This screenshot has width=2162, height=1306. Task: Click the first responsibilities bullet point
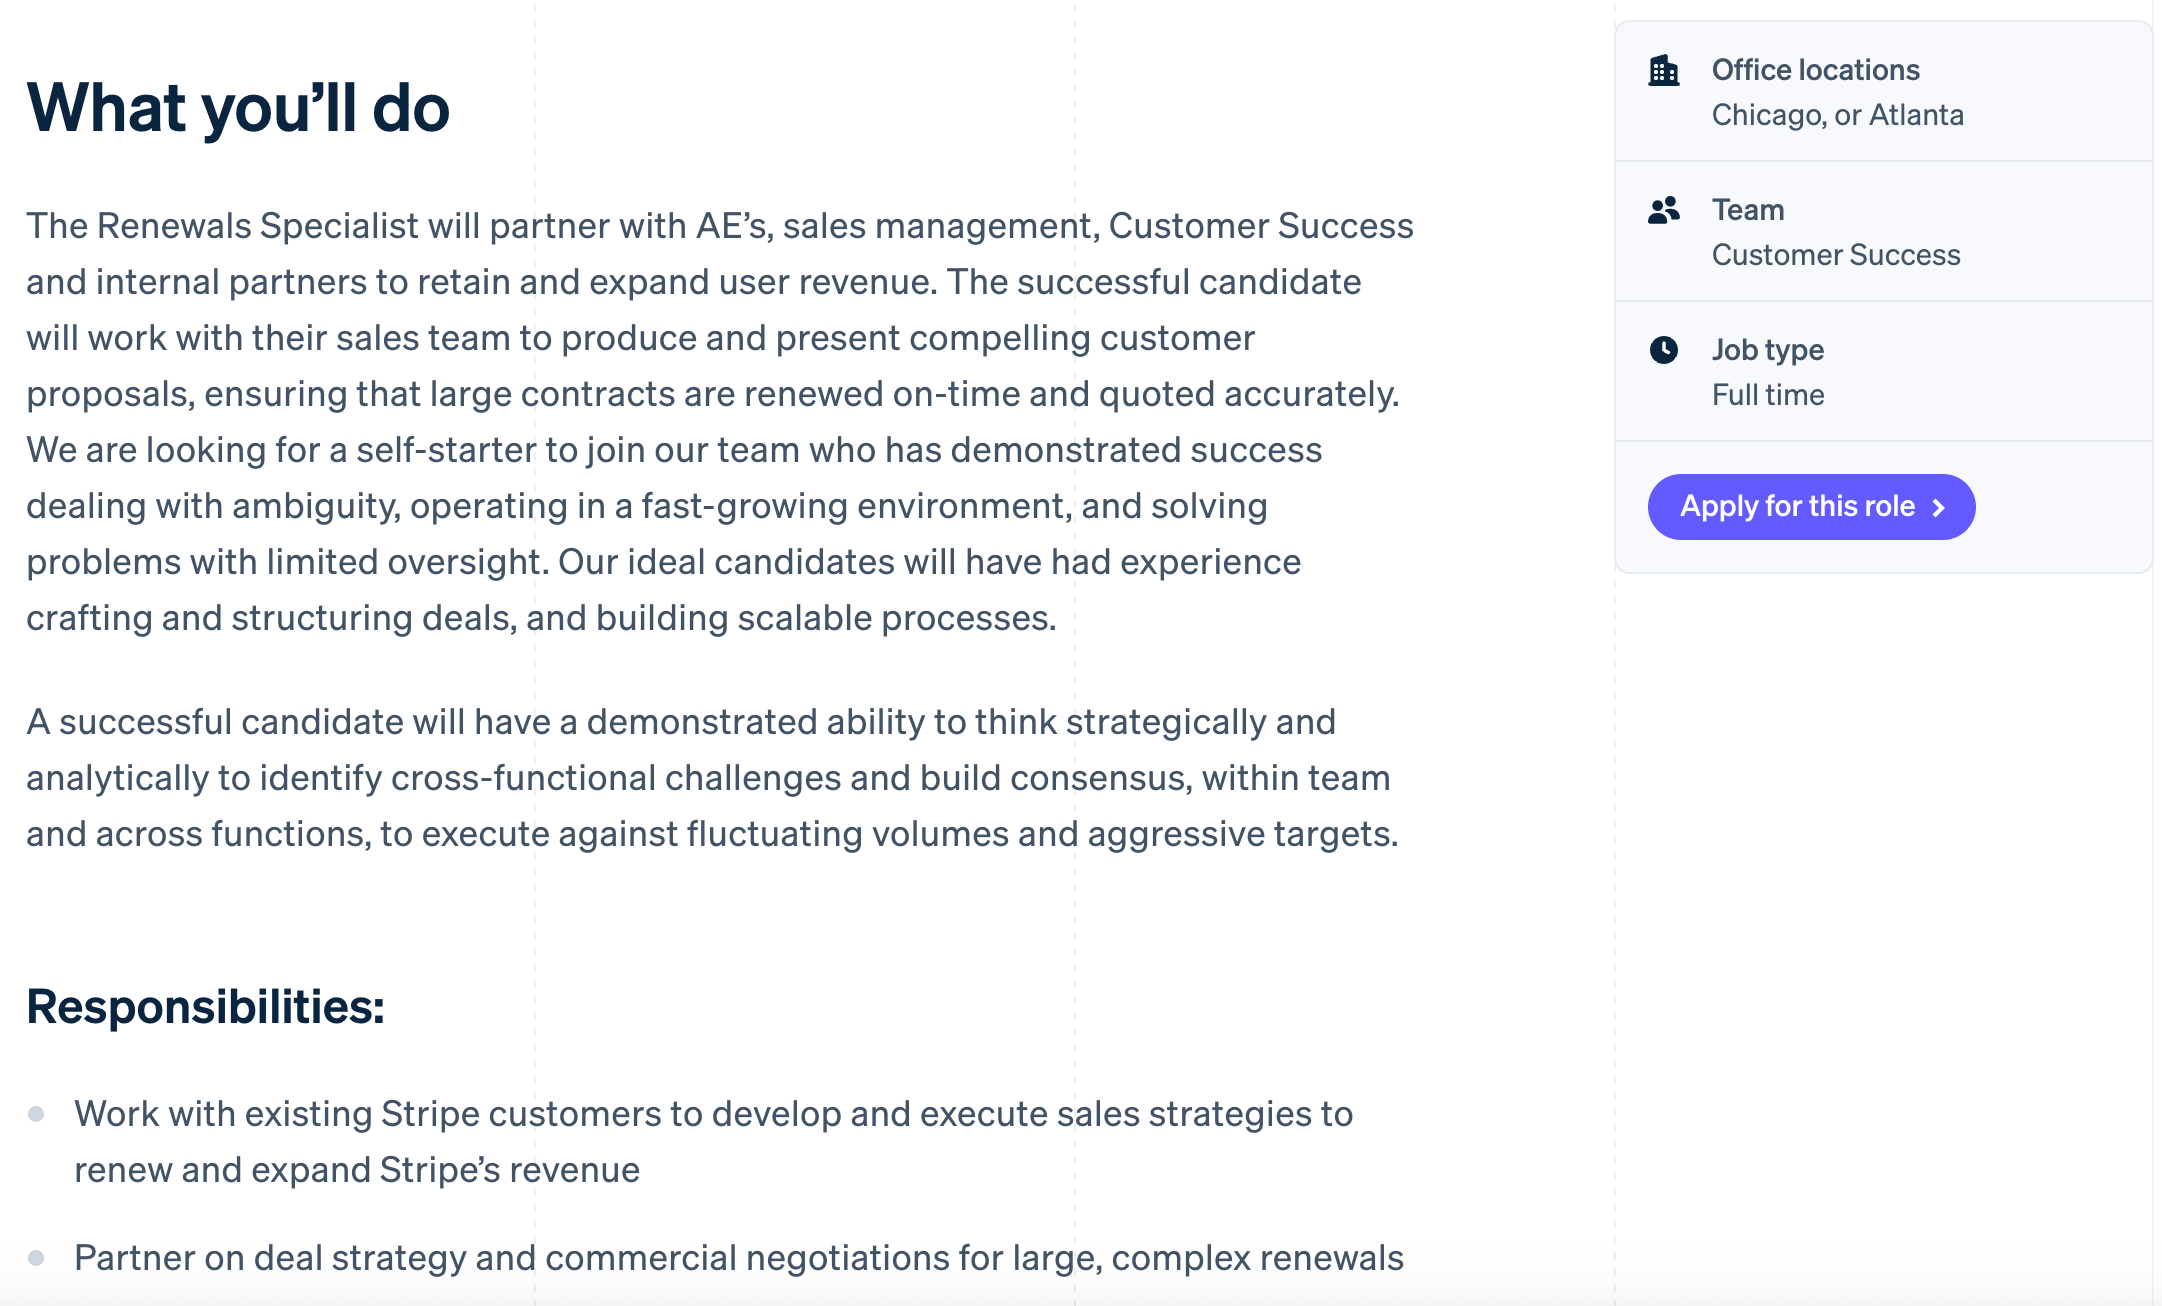[36, 1114]
